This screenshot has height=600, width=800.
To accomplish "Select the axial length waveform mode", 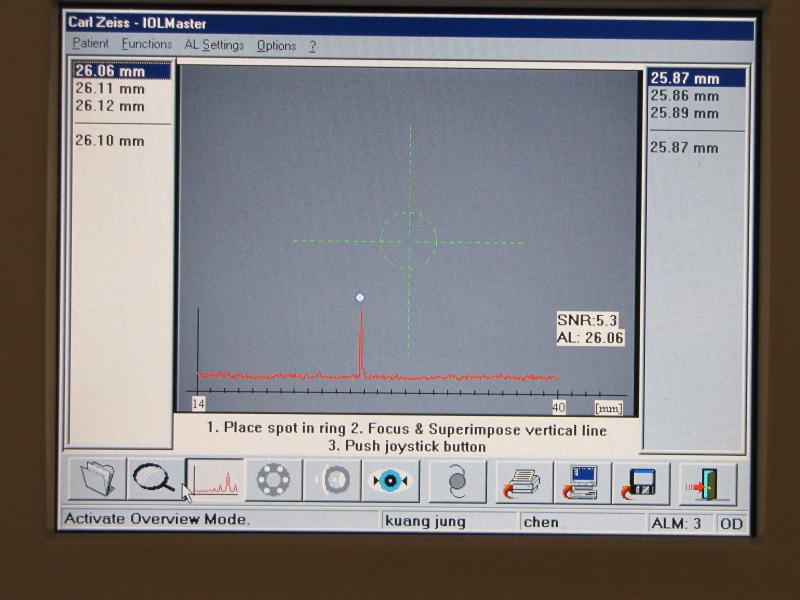I will point(215,481).
